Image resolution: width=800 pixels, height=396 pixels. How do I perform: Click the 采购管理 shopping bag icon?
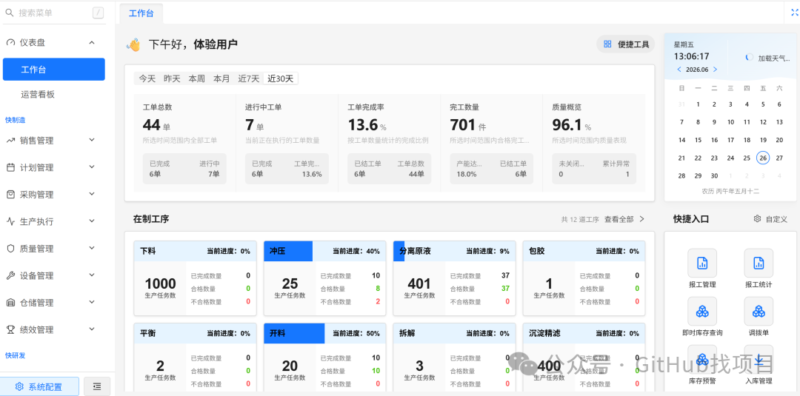click(11, 194)
